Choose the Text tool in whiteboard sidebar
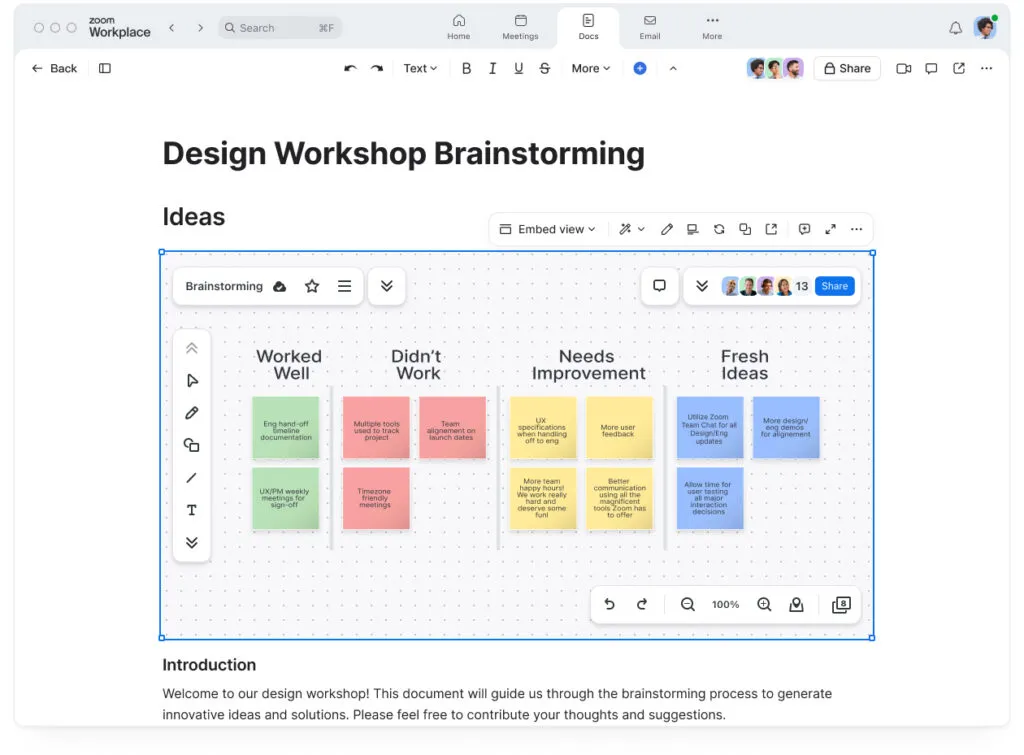Screen dimensions: 1024x755 pos(192,510)
